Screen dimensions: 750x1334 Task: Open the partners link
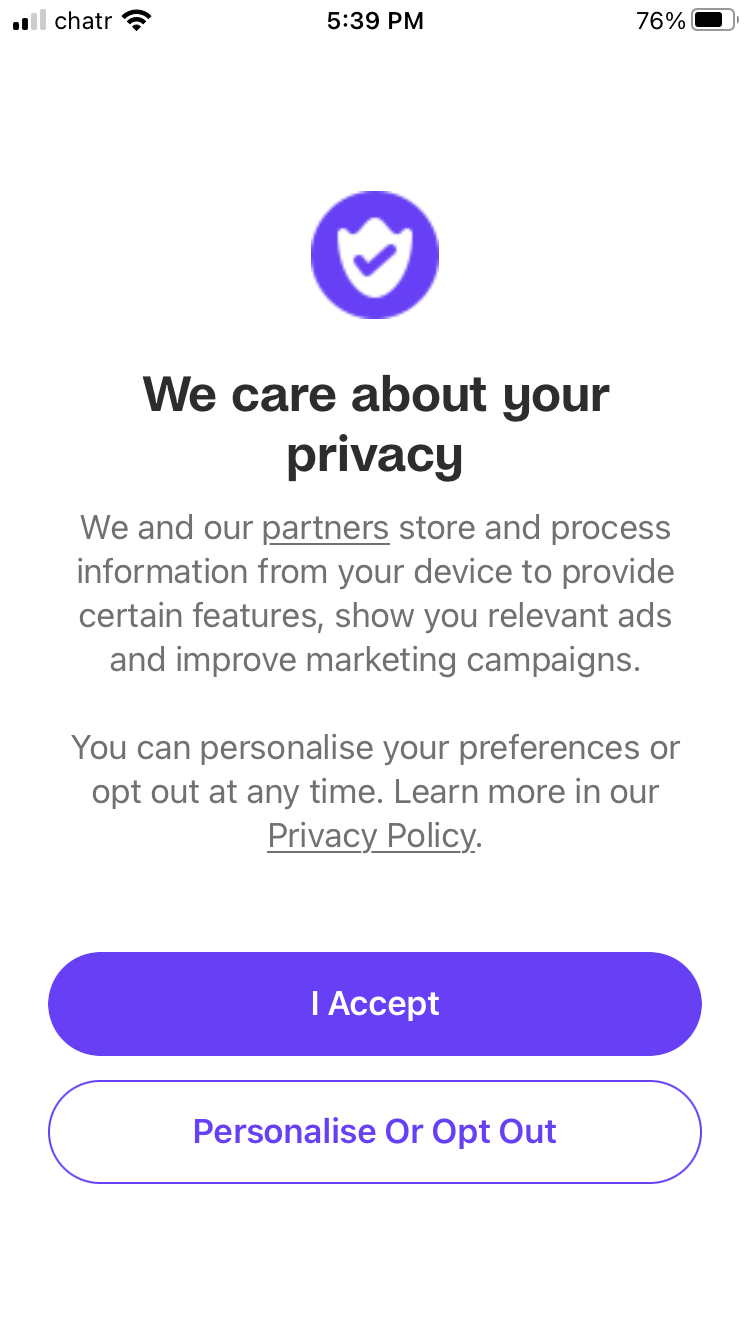[x=325, y=528]
